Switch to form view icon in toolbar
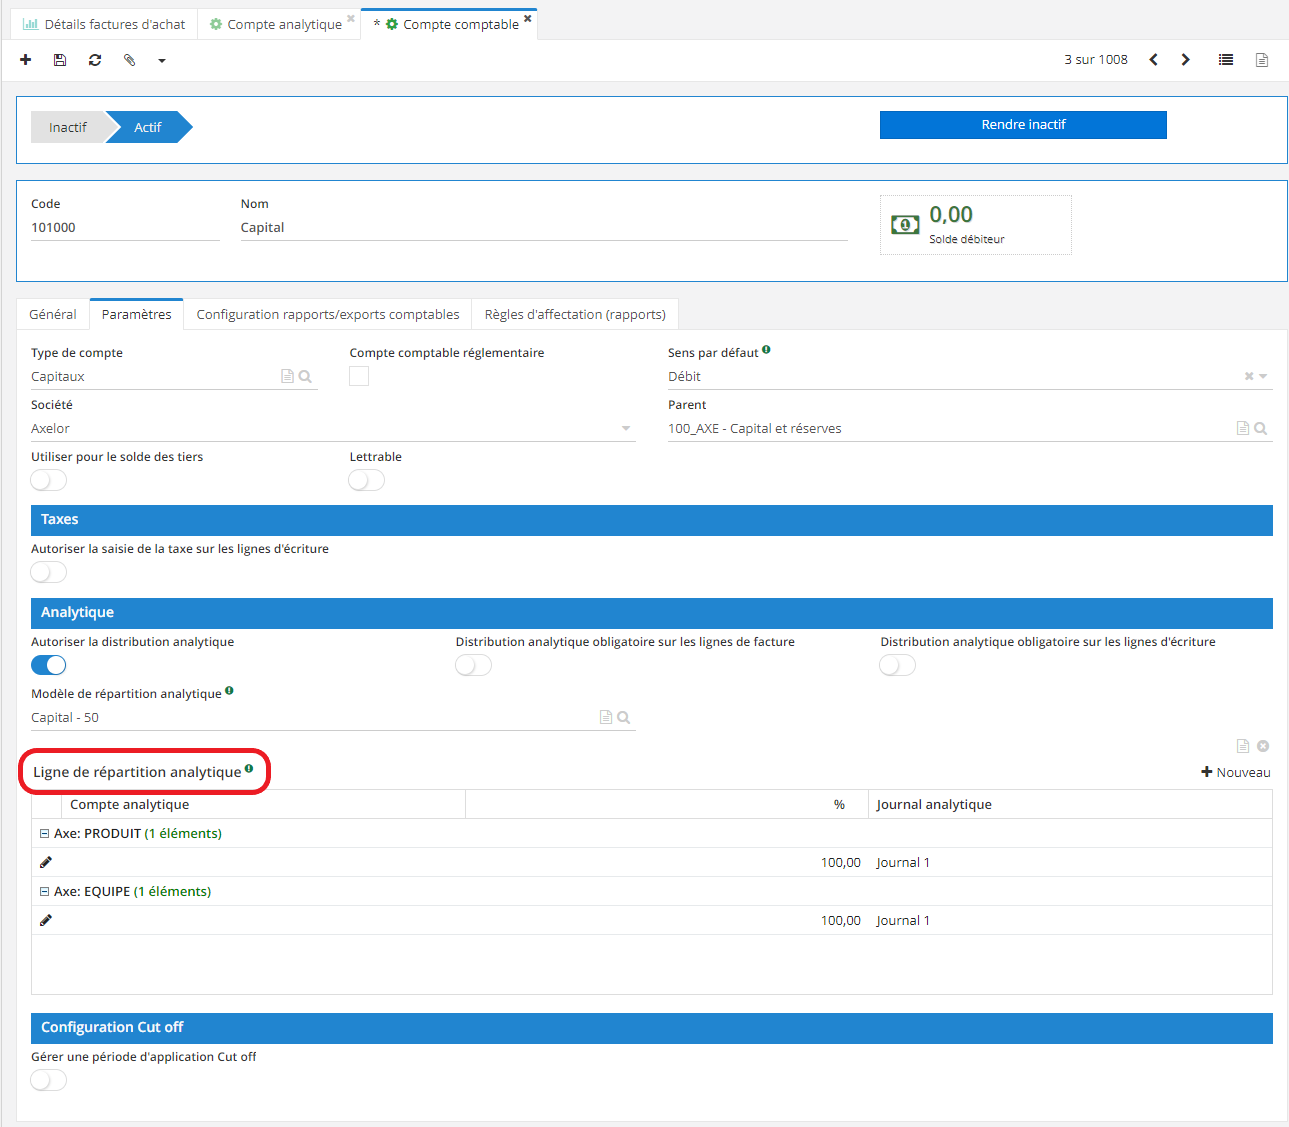This screenshot has height=1127, width=1289. 1262,60
